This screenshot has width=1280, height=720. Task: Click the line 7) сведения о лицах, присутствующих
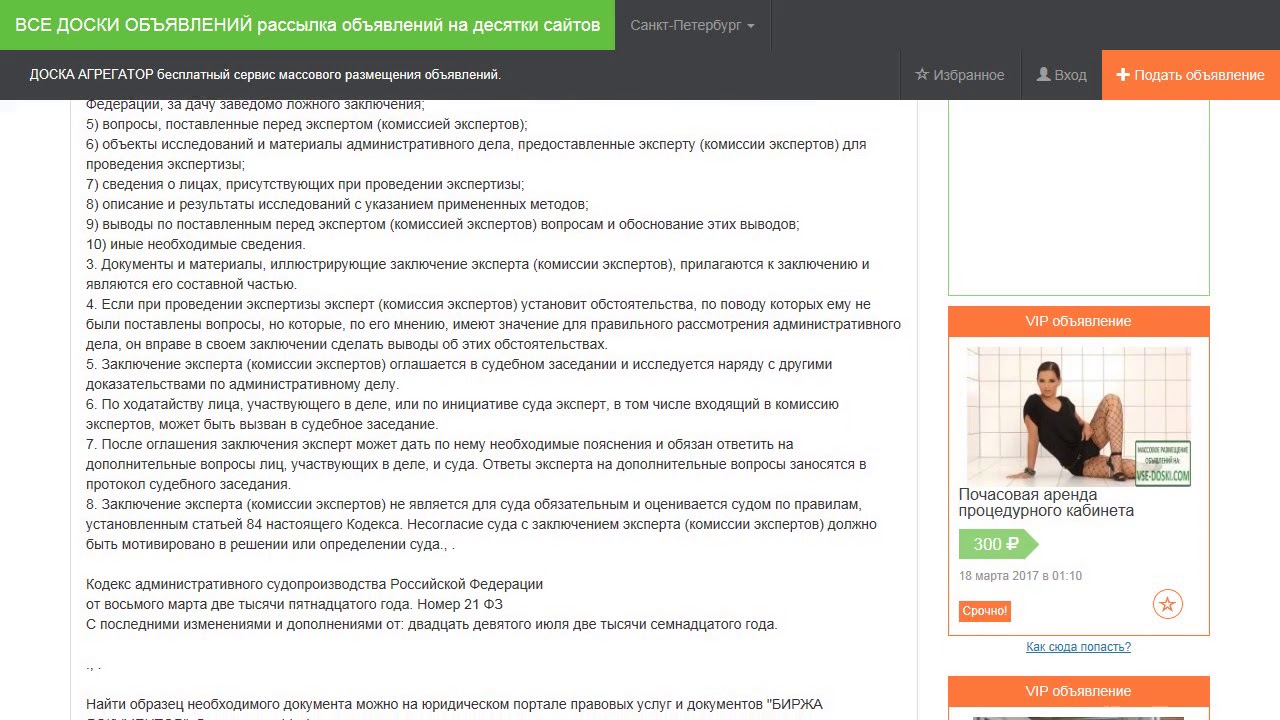(x=305, y=184)
